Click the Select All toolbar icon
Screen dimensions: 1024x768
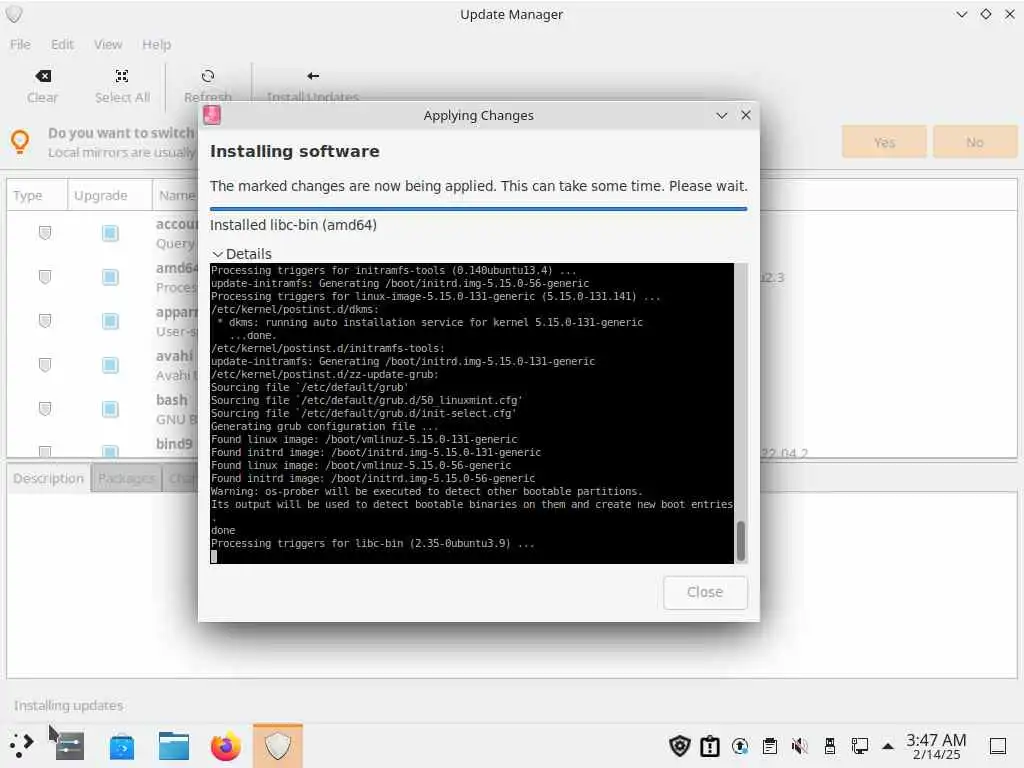click(121, 76)
